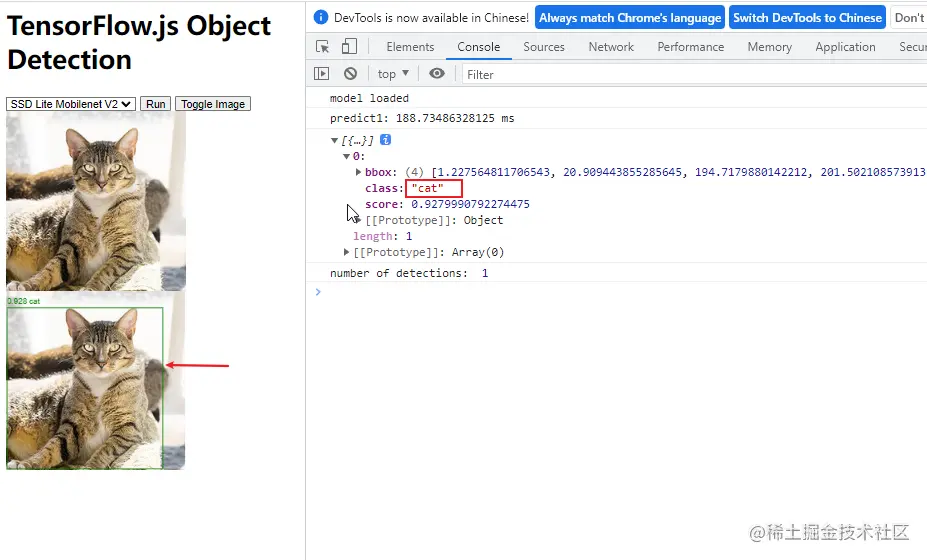Click the predict1: 188.73486328125 ms log

click(422, 118)
